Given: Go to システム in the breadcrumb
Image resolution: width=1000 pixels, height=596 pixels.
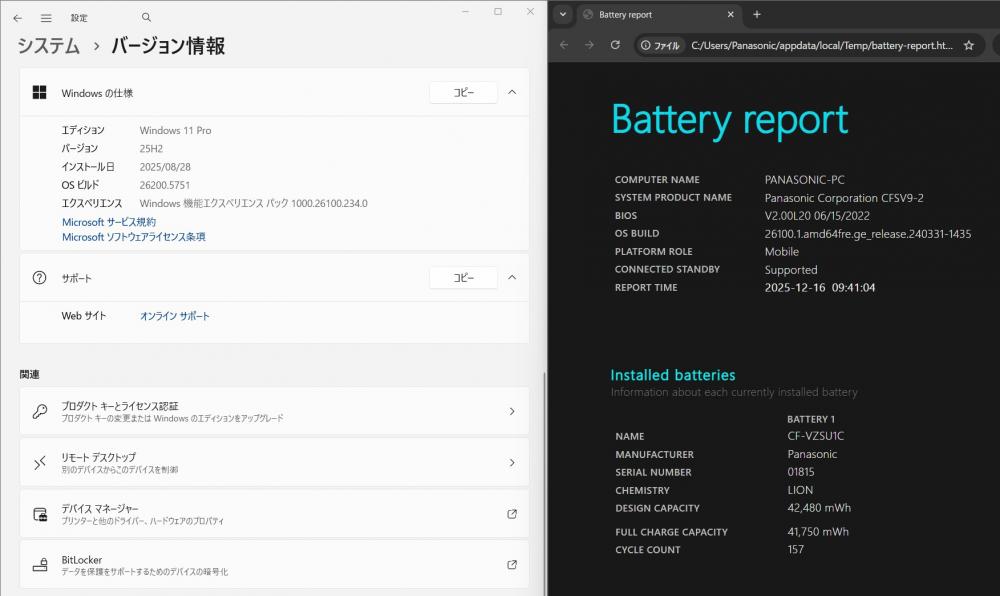Looking at the screenshot, I should tap(49, 46).
